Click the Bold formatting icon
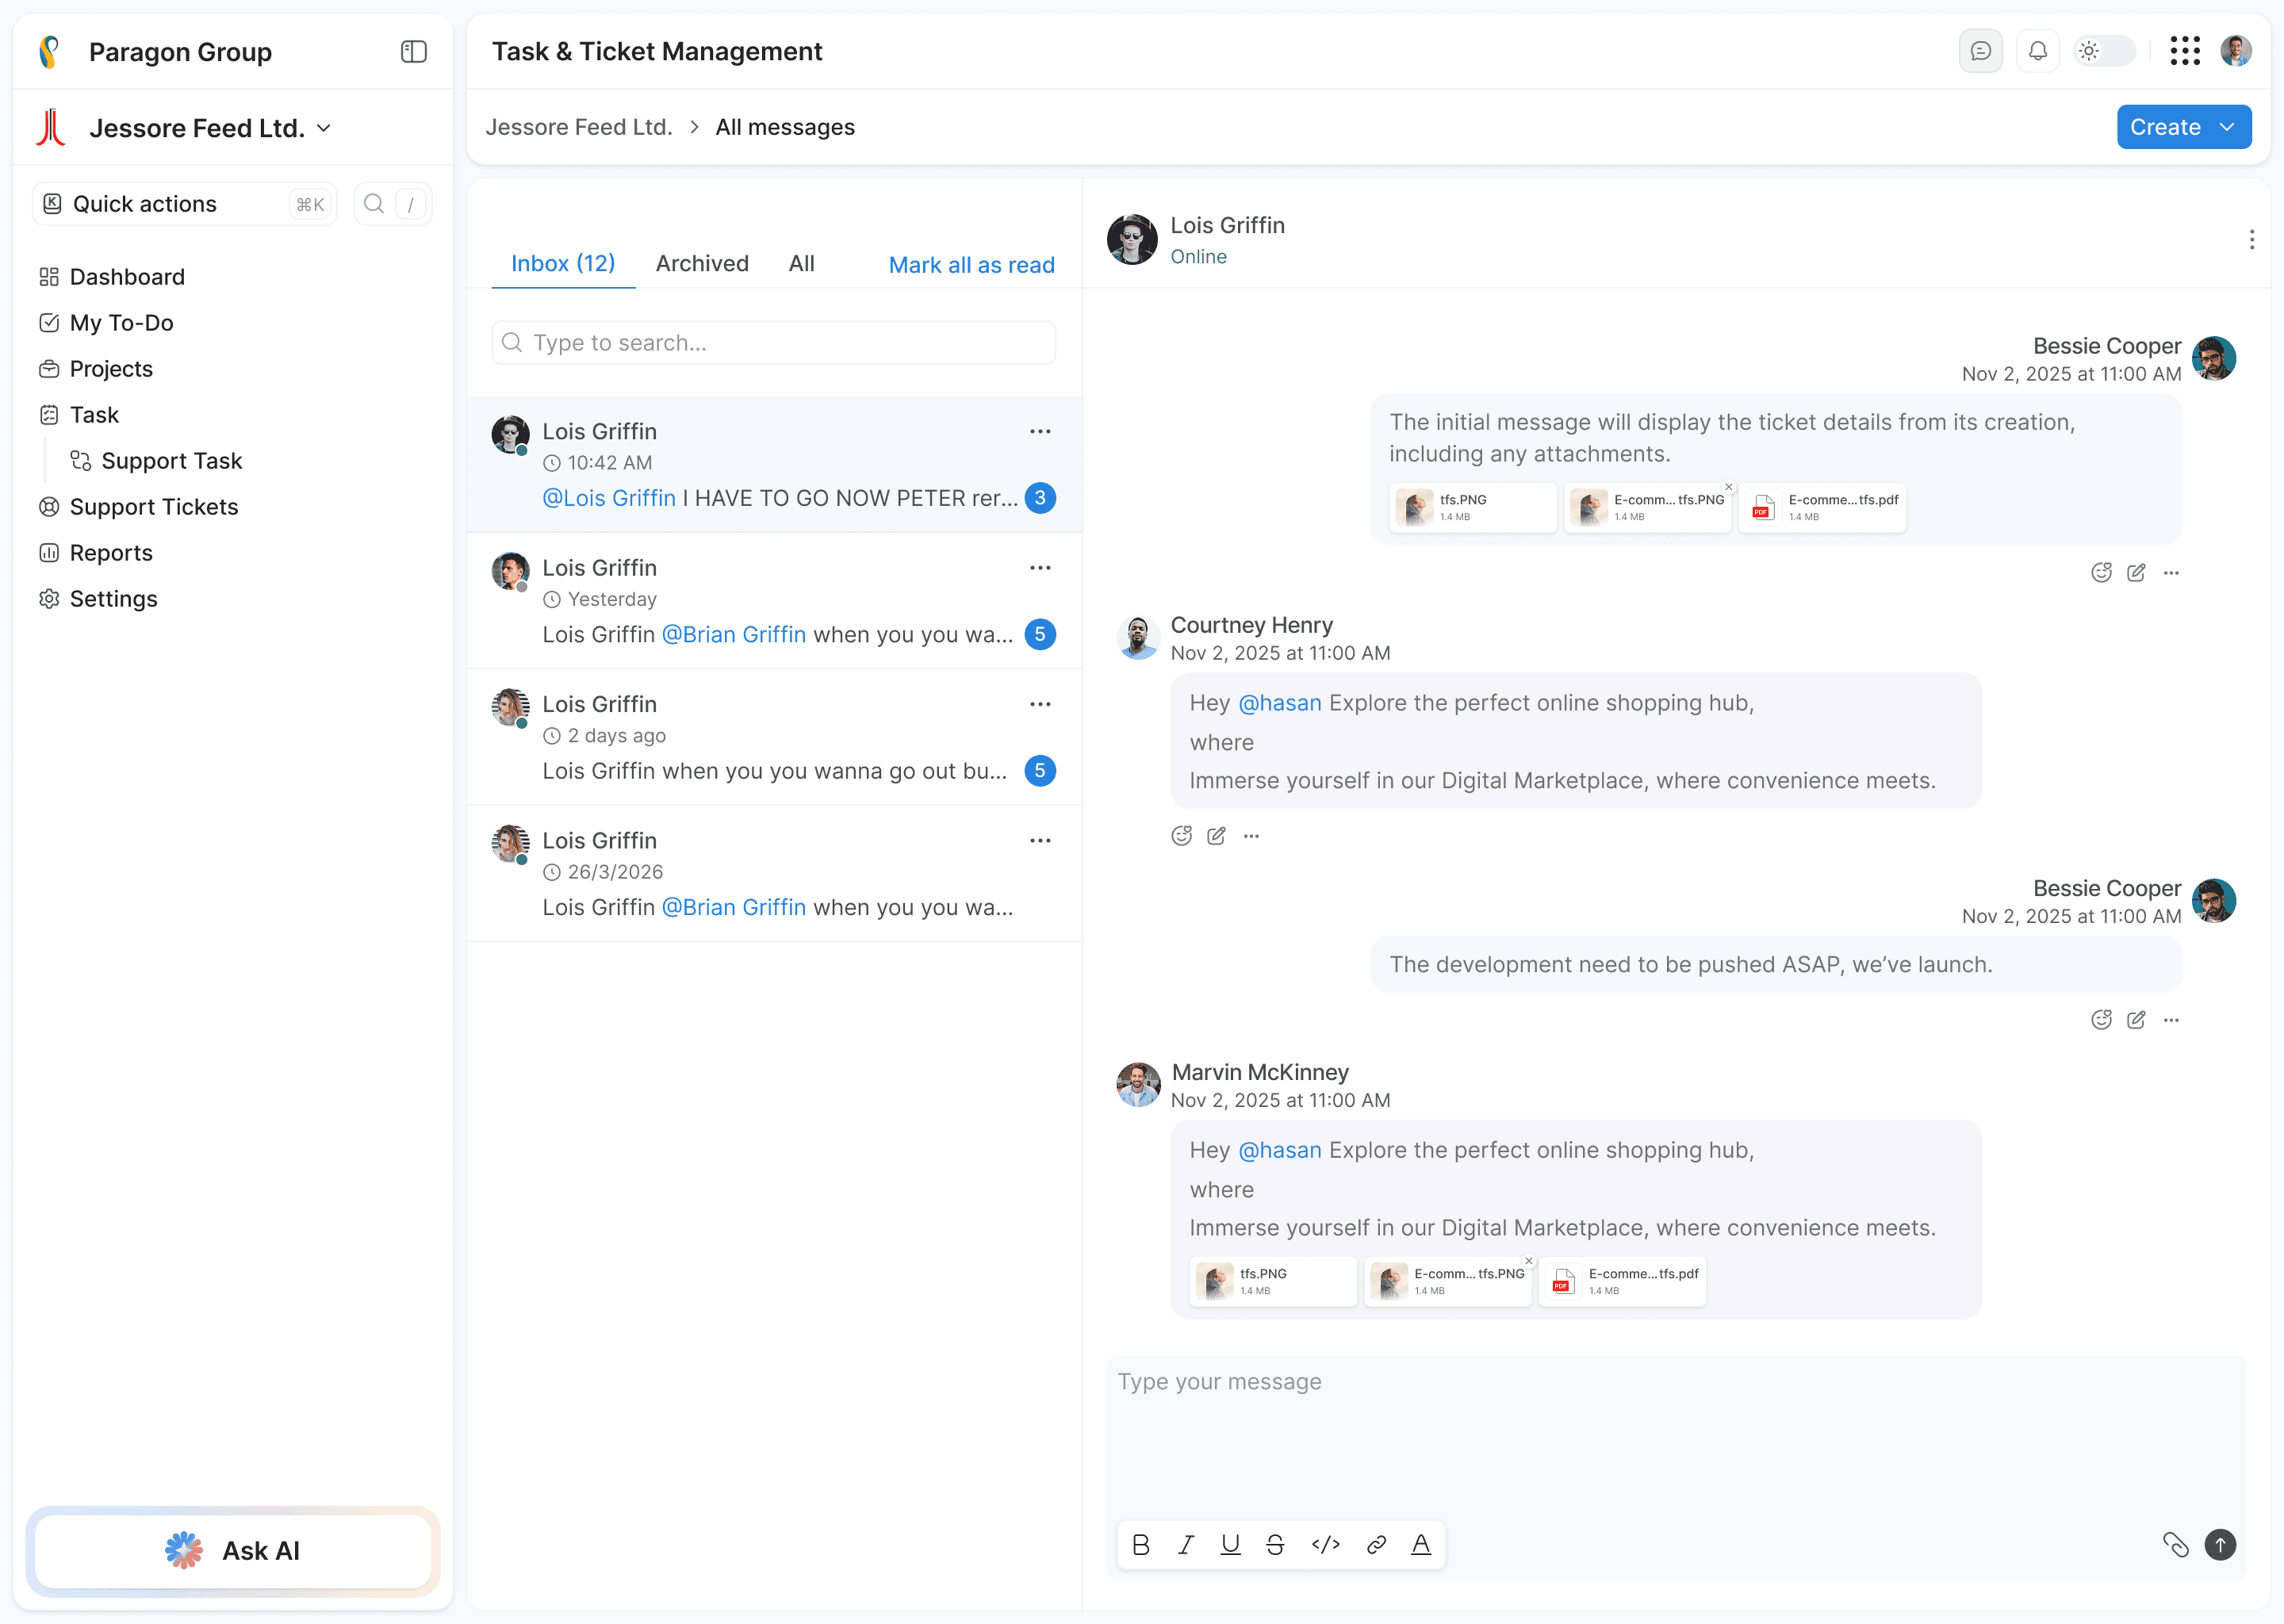The width and height of the screenshot is (2284, 1624). tap(1141, 1545)
